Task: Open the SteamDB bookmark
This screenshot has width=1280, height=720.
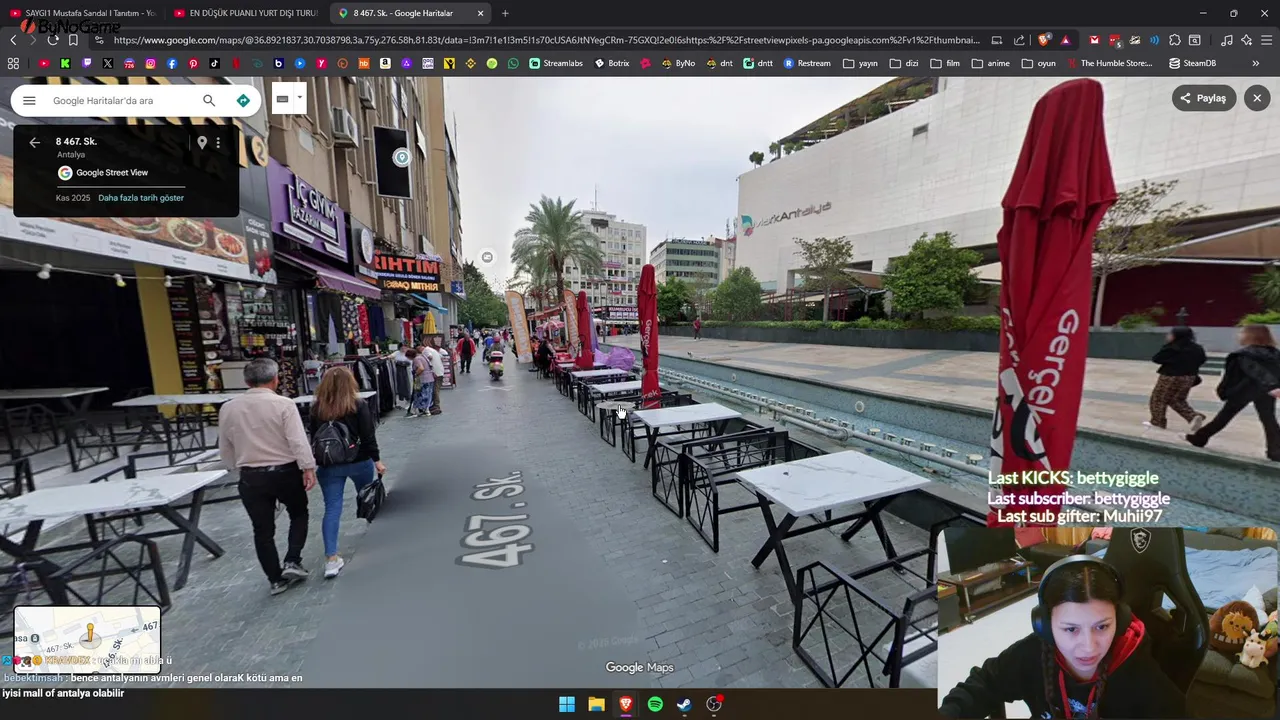Action: [x=1193, y=63]
